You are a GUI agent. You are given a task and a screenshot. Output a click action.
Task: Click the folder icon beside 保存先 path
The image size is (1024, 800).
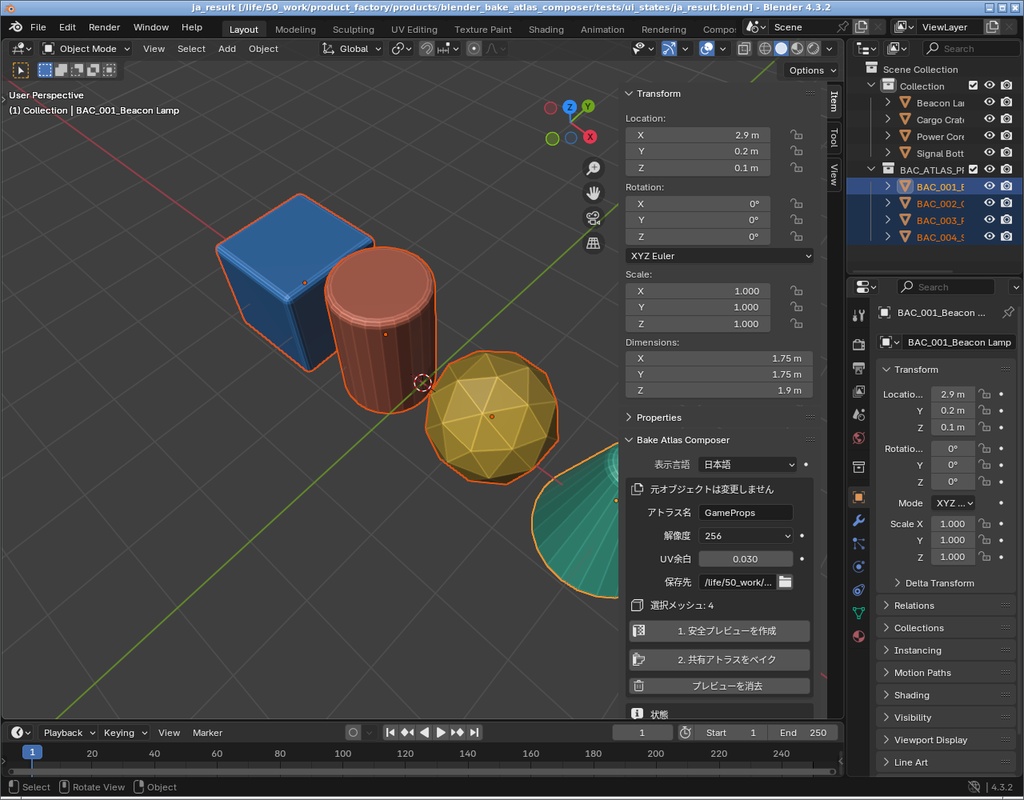785,582
